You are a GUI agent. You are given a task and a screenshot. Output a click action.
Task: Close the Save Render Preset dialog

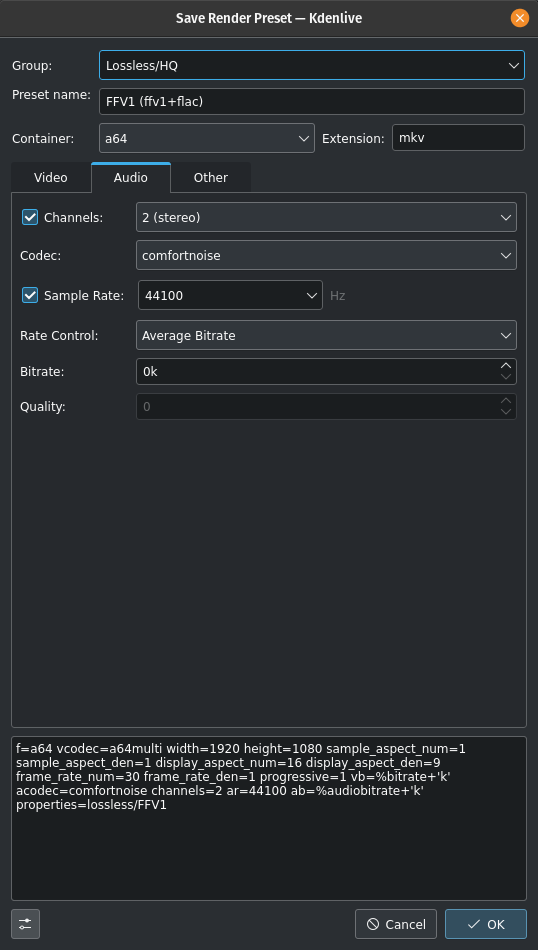[x=519, y=18]
